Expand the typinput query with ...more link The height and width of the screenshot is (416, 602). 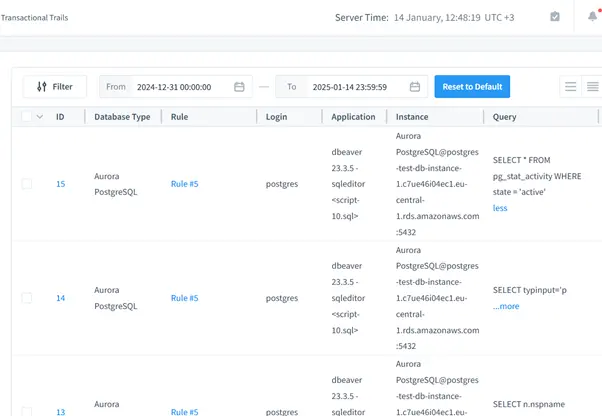coord(506,306)
